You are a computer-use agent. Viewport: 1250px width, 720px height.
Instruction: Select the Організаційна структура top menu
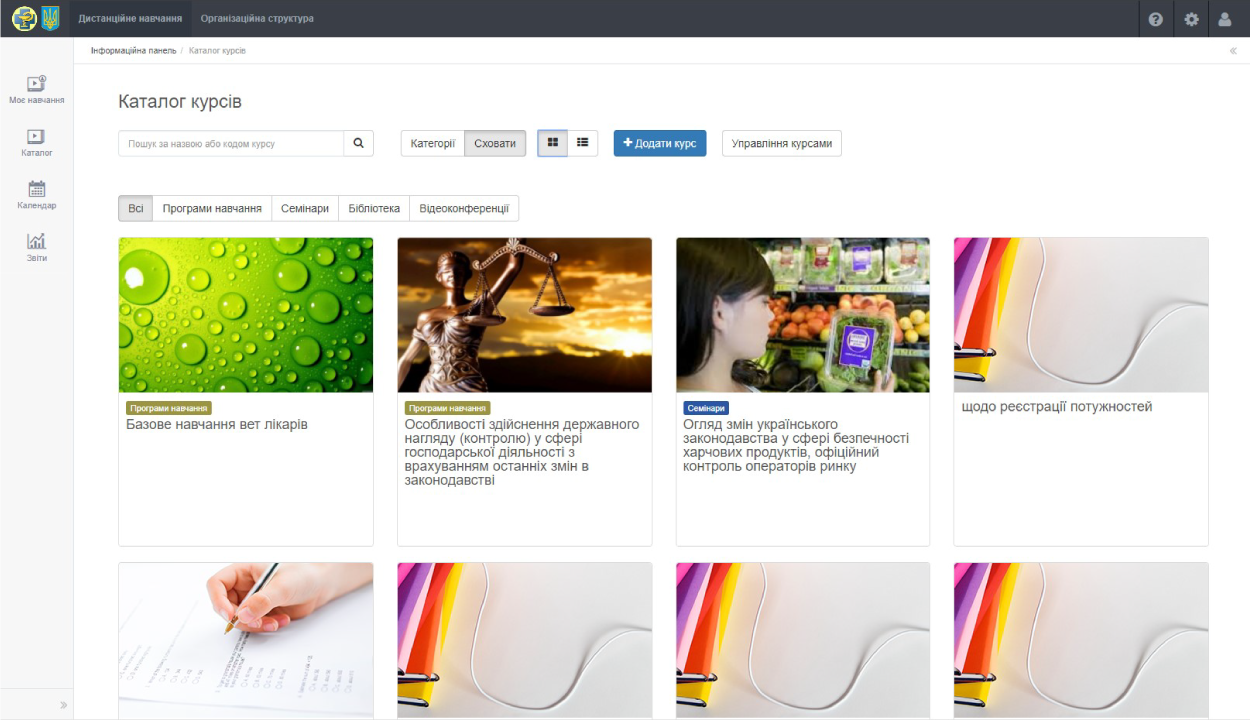point(257,19)
